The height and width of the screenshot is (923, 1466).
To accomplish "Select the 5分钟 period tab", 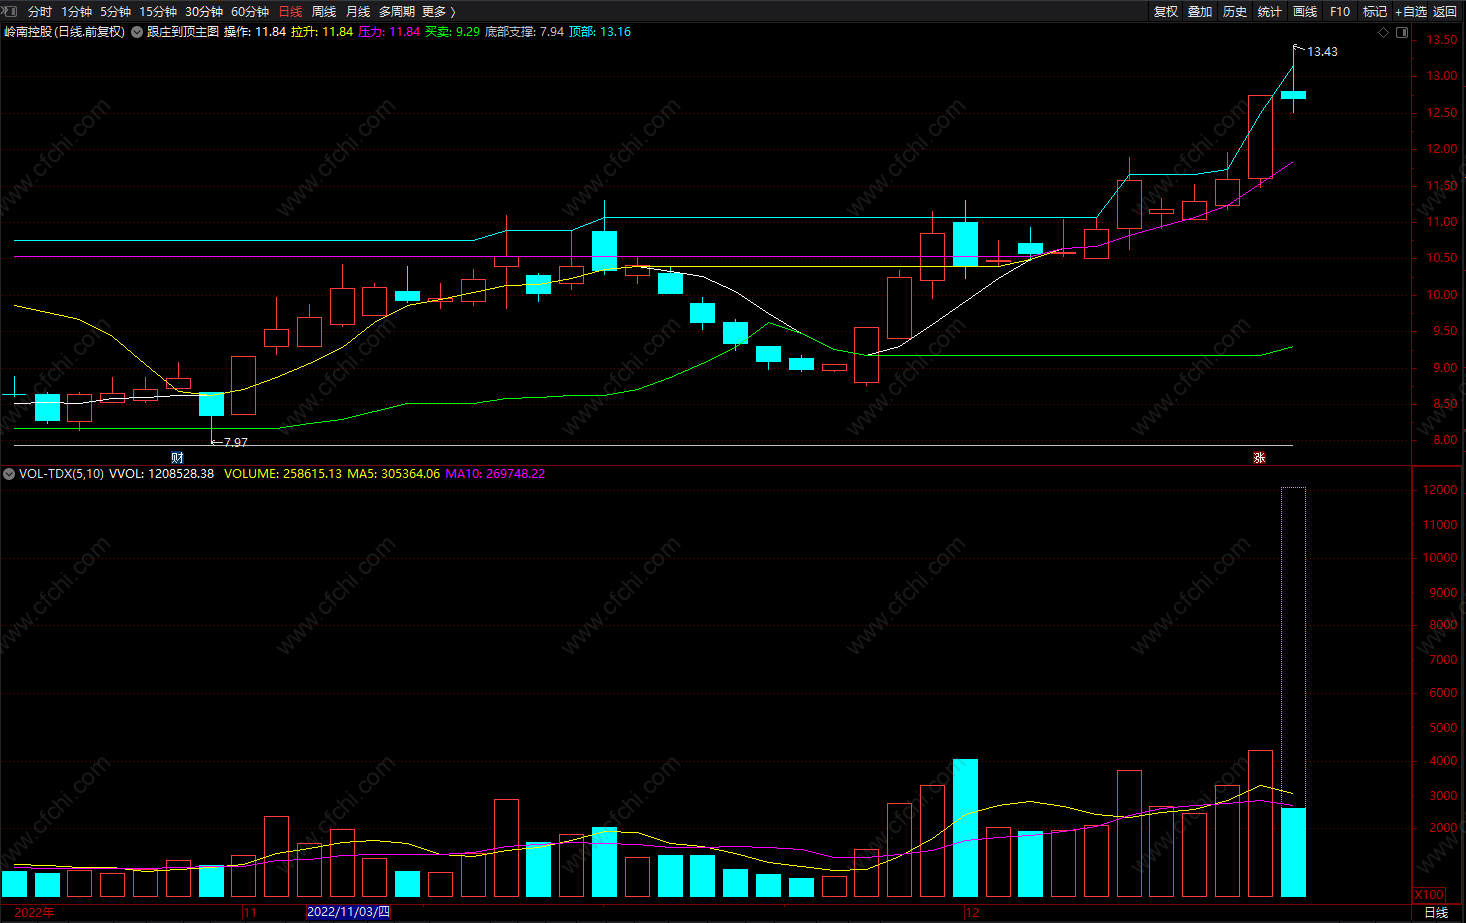I will (x=115, y=12).
